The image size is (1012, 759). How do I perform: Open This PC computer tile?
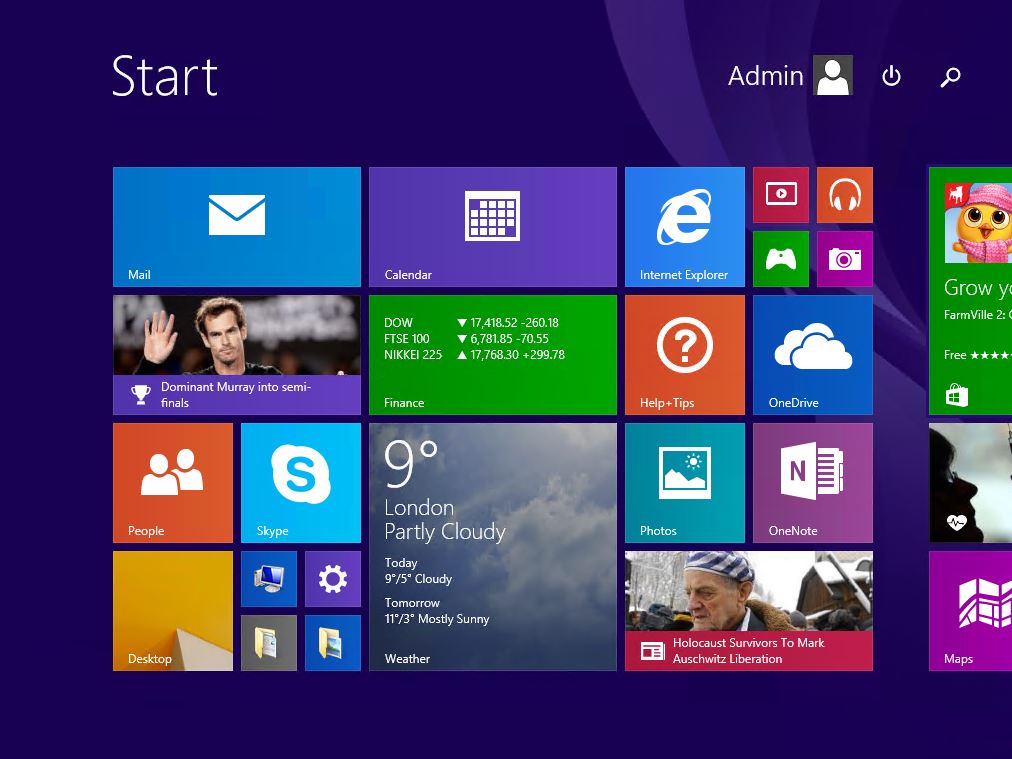pyautogui.click(x=268, y=578)
